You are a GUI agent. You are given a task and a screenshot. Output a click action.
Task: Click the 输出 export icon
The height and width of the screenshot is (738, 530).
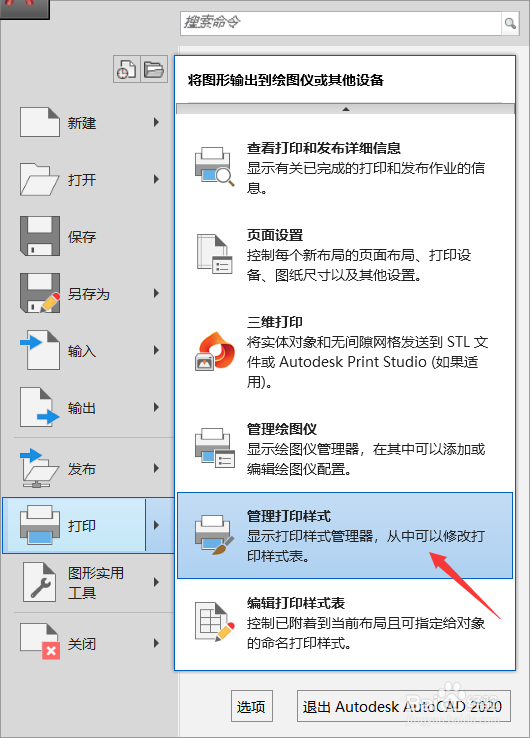(40, 407)
